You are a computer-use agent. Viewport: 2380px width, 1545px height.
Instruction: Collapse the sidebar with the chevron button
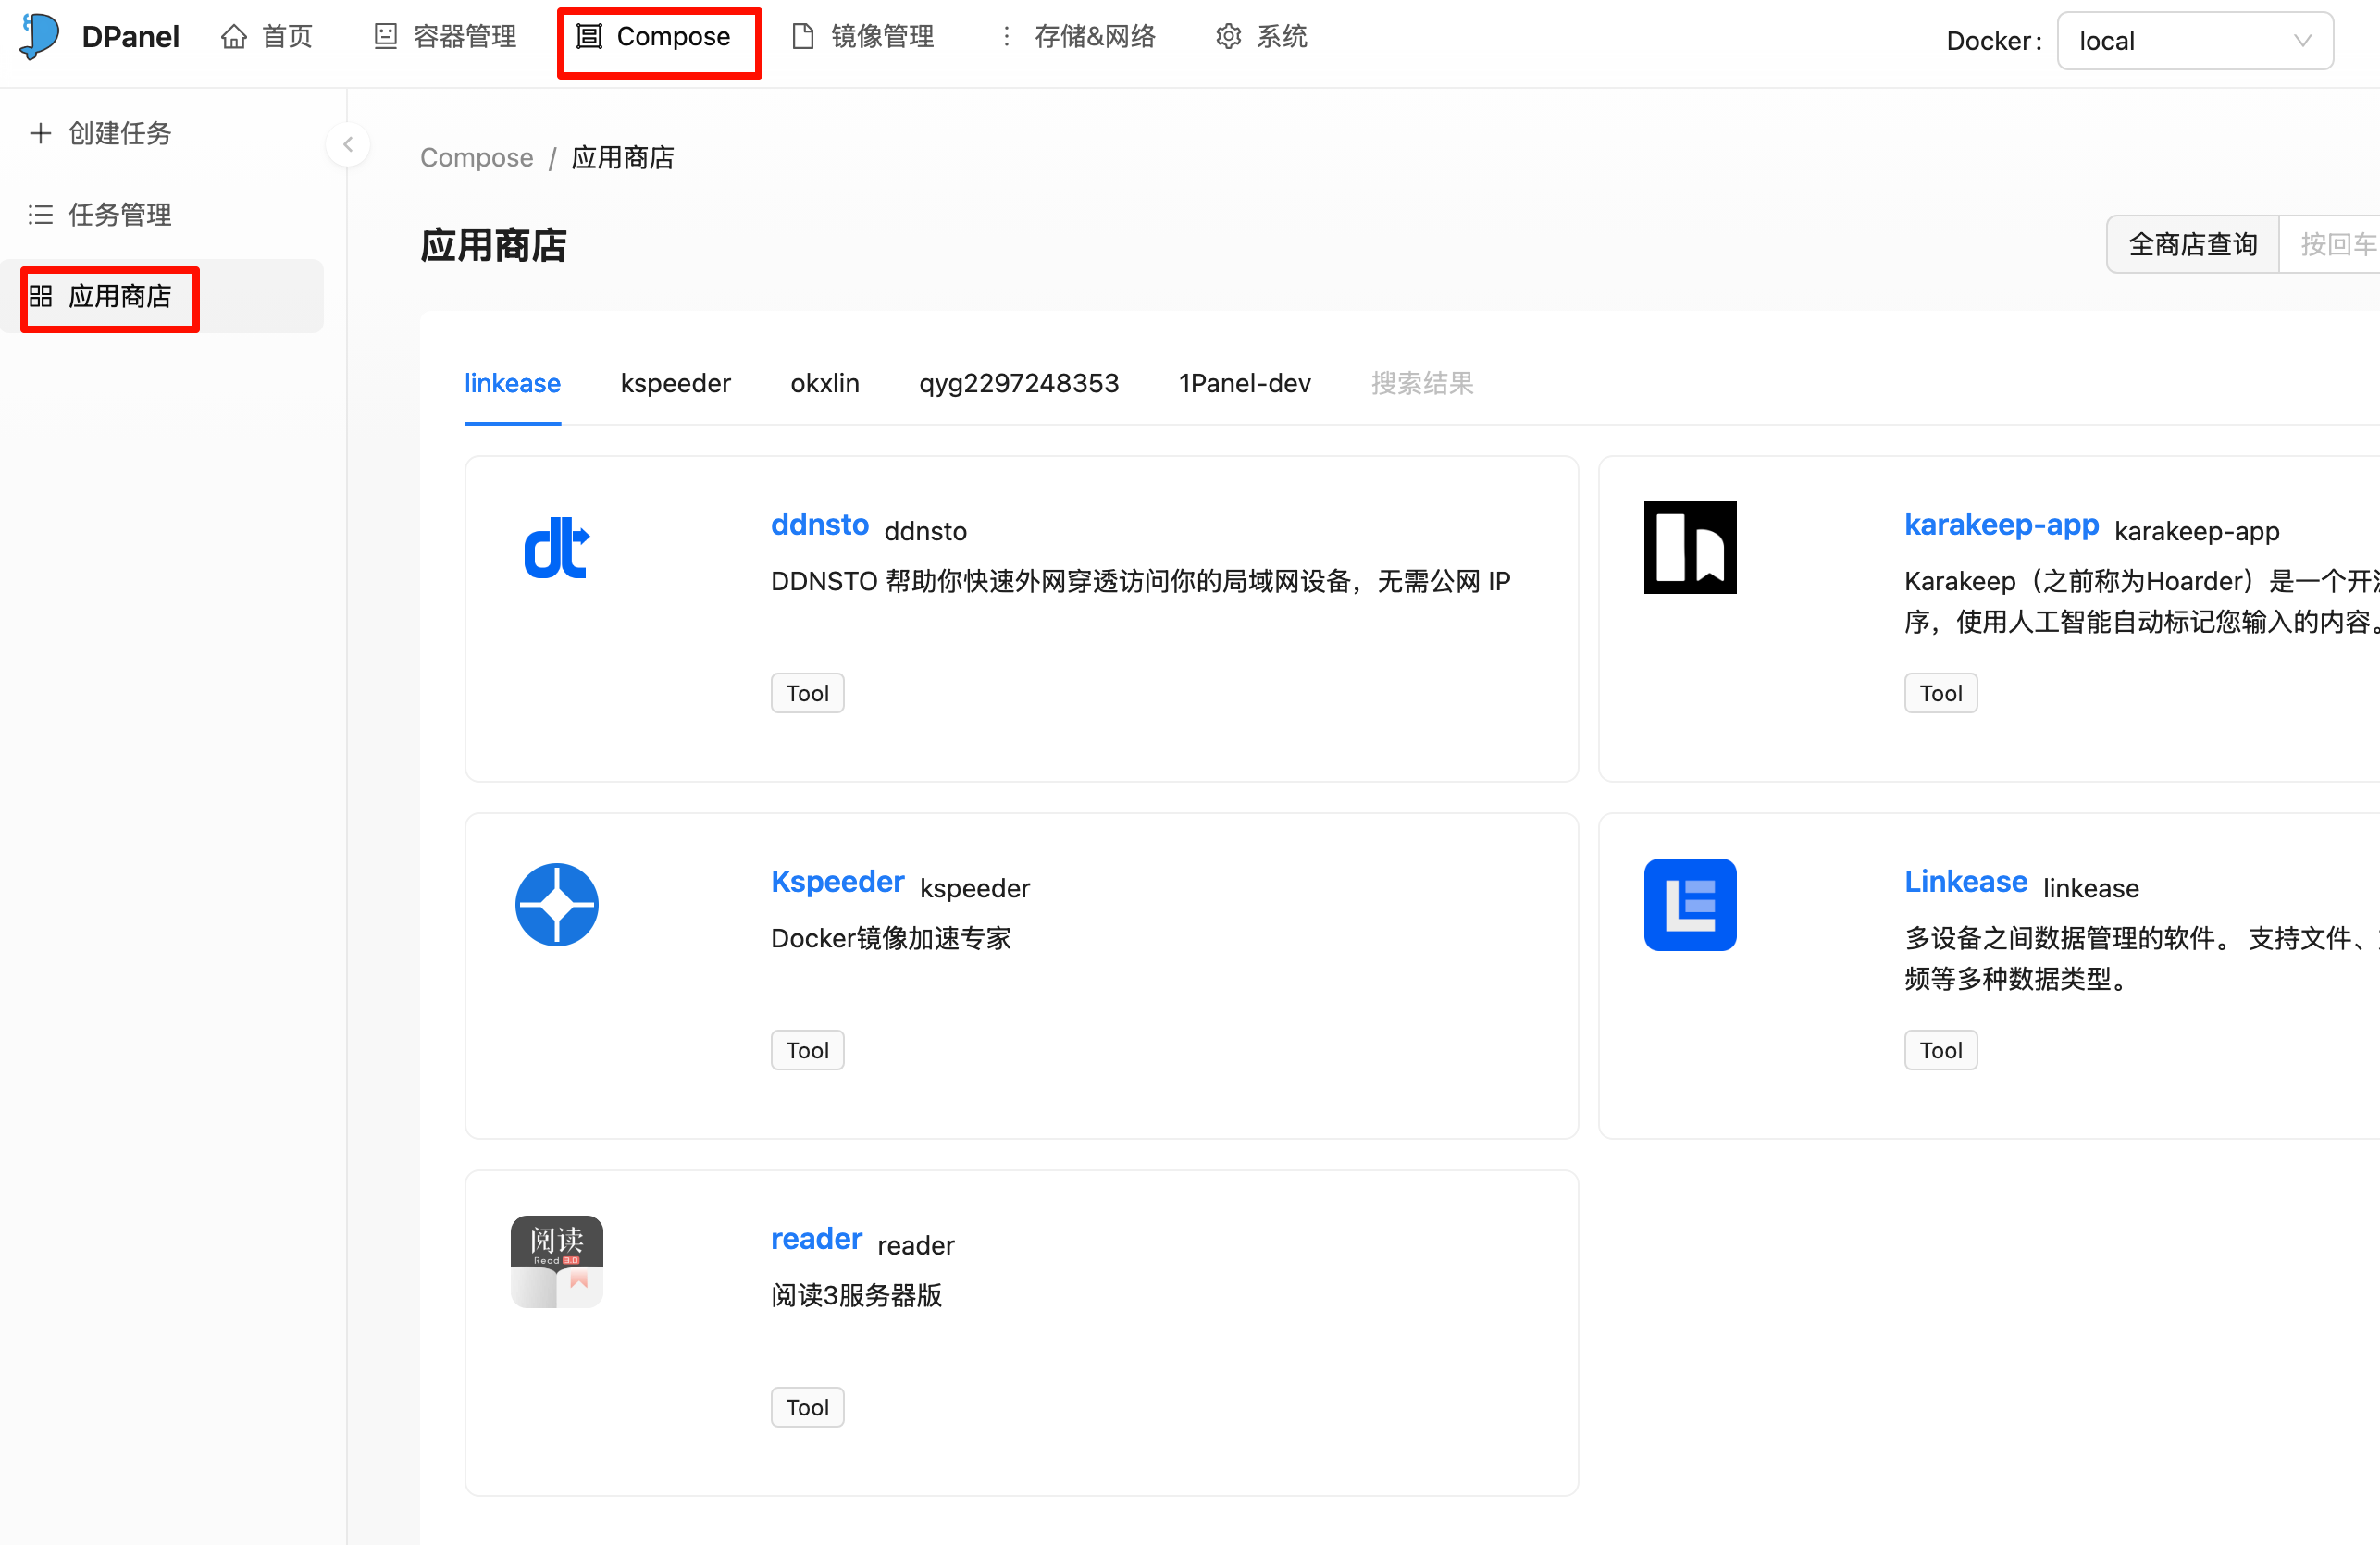coord(348,144)
